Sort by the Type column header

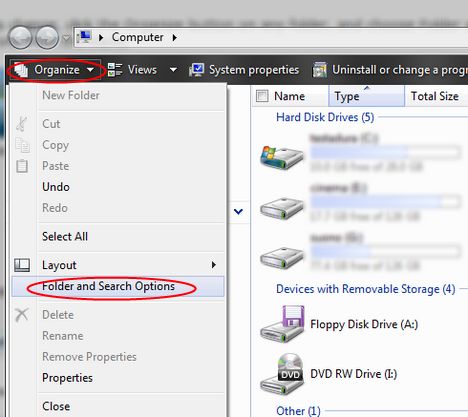point(366,96)
